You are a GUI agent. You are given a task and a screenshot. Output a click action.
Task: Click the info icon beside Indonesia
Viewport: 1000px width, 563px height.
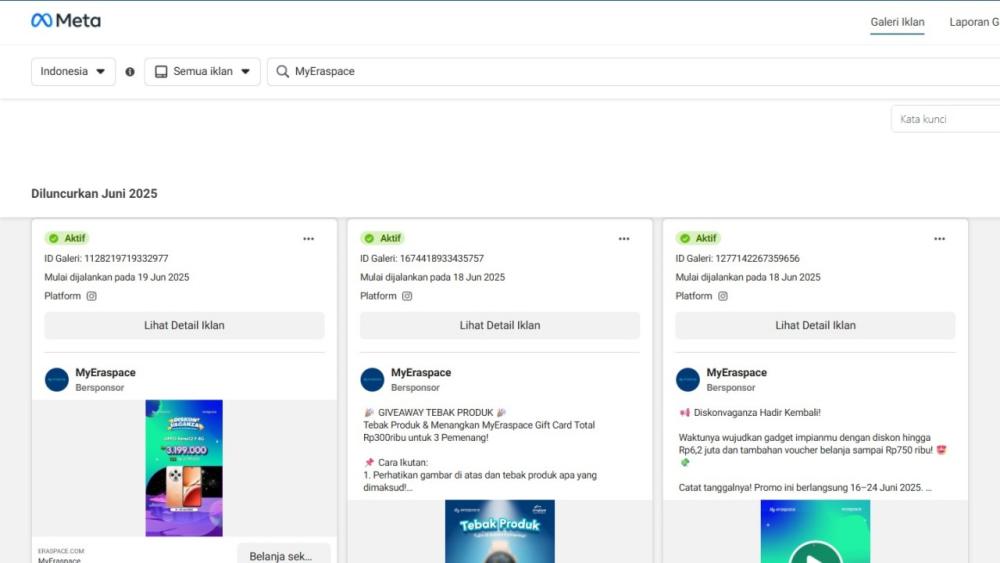(x=130, y=72)
